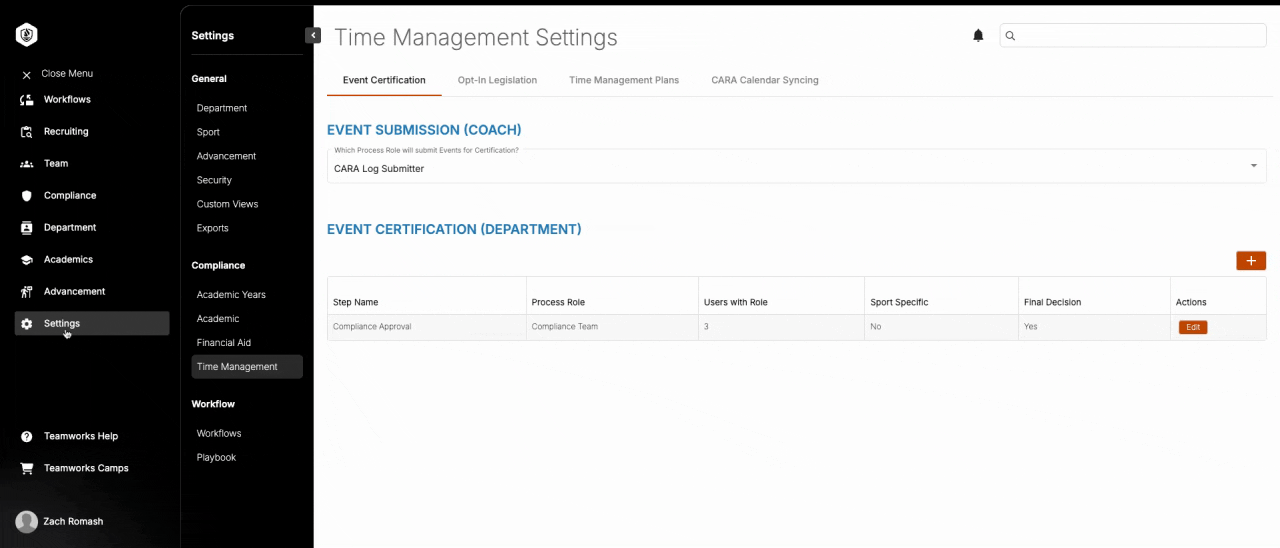The image size is (1280, 548).
Task: Click the Academics graduation cap icon
Action: click(x=26, y=260)
